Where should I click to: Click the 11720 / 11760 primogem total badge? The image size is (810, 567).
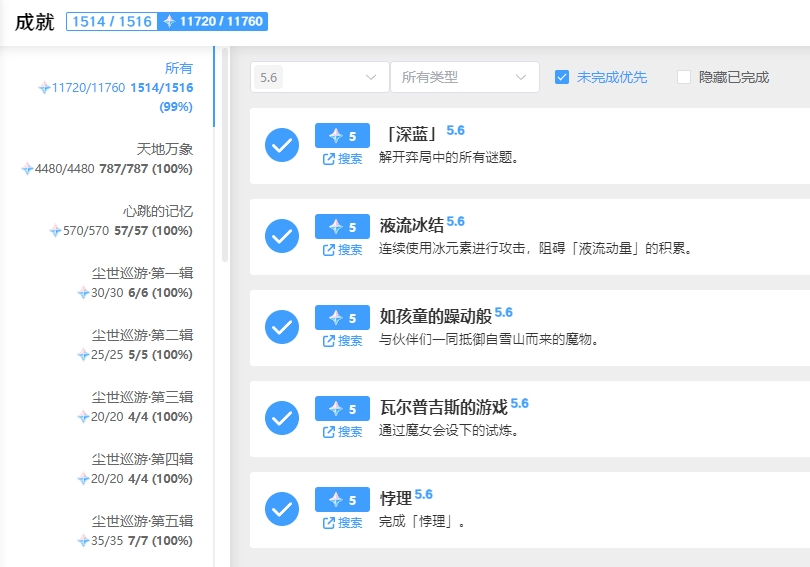point(213,22)
